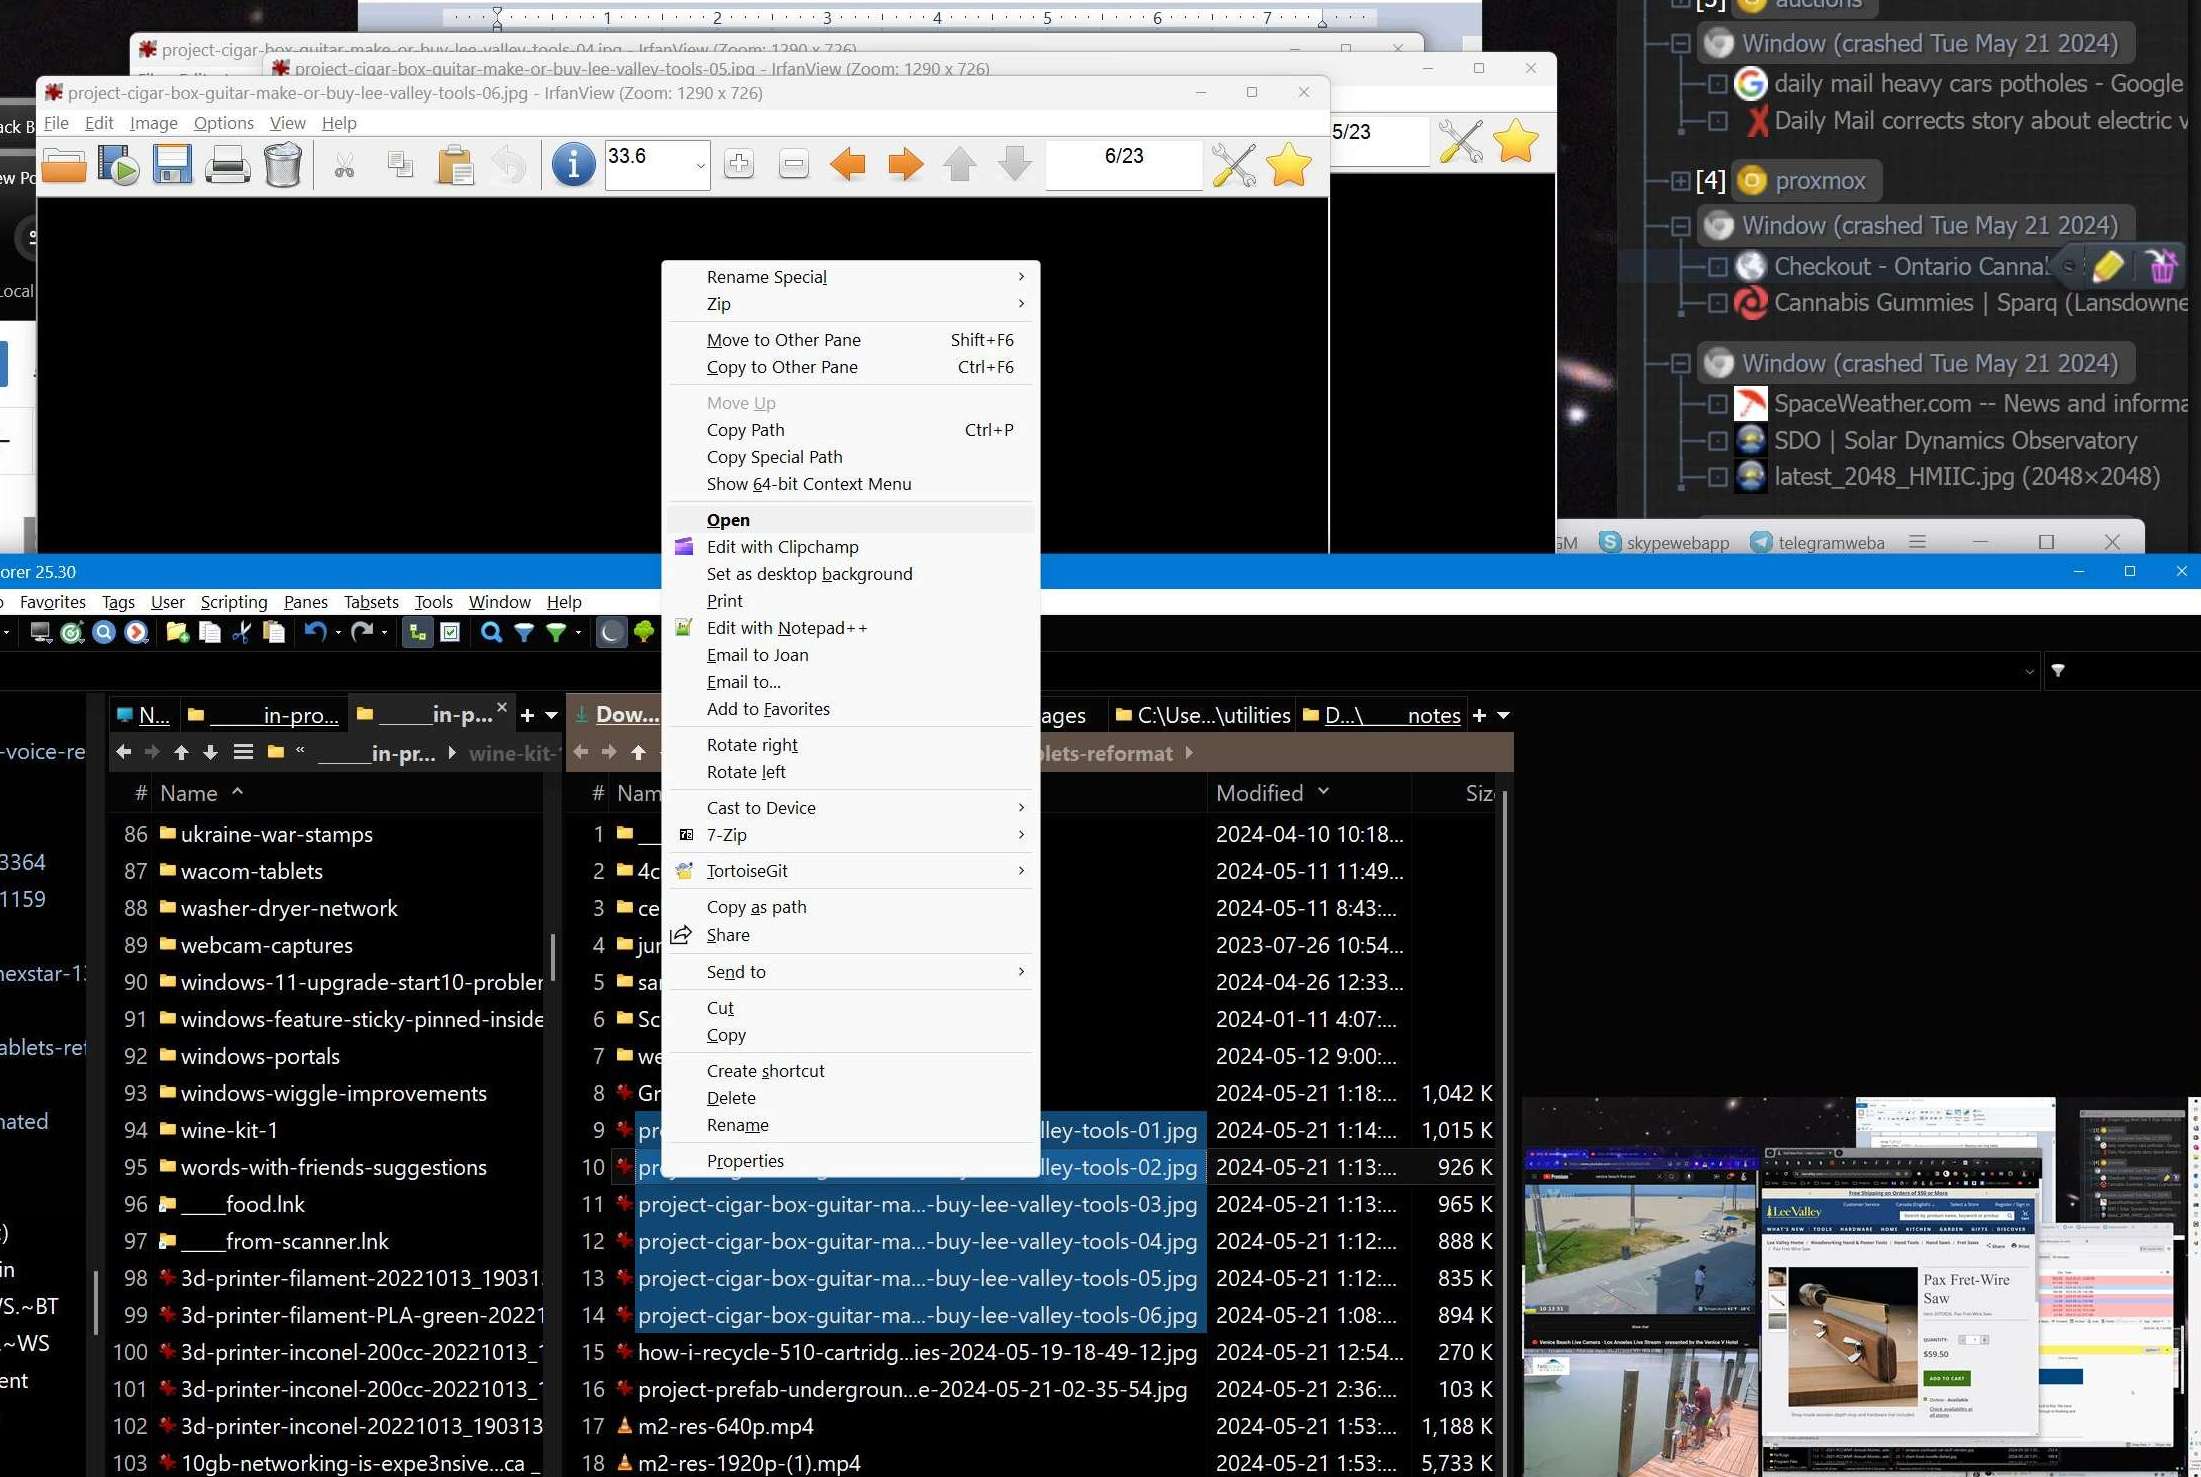Go to next image with orange right arrow
2201x1477 pixels.
905,164
